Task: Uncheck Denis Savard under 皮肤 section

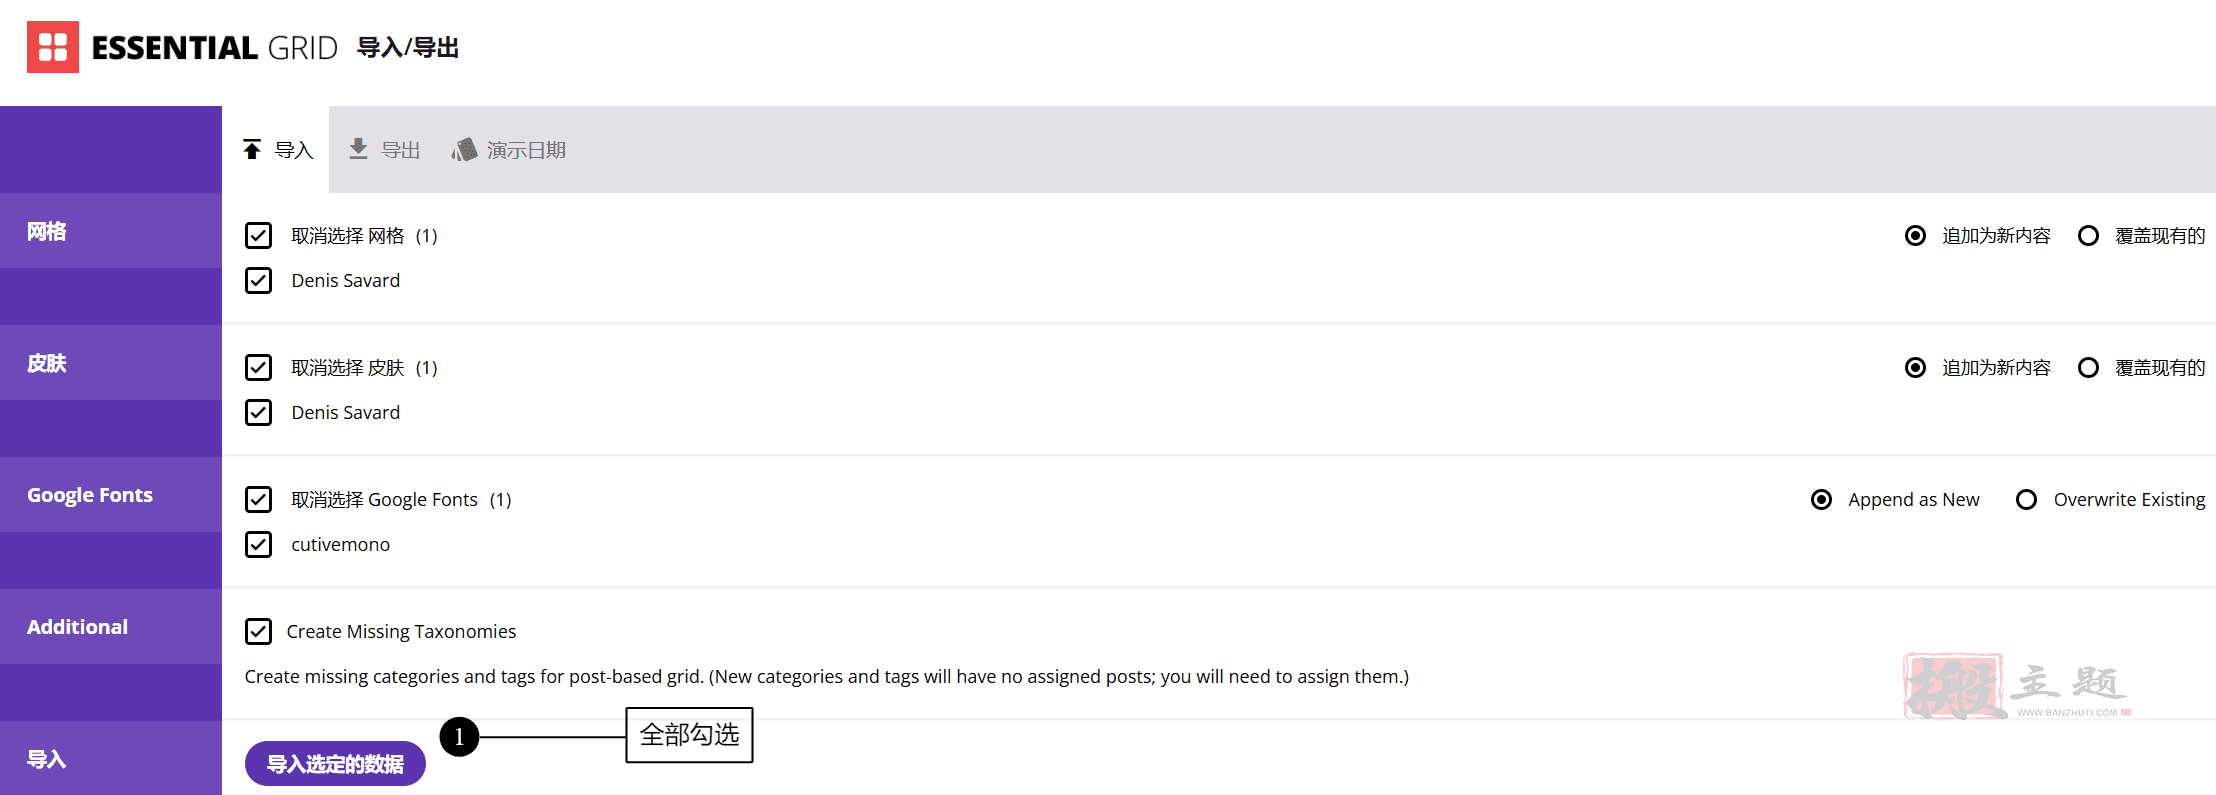Action: [x=258, y=413]
